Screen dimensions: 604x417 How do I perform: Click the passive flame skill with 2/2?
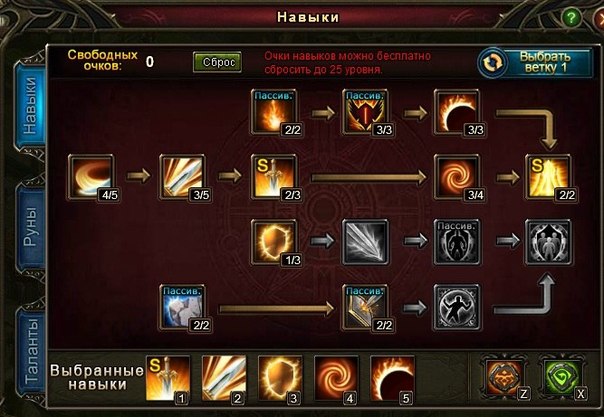(x=274, y=112)
